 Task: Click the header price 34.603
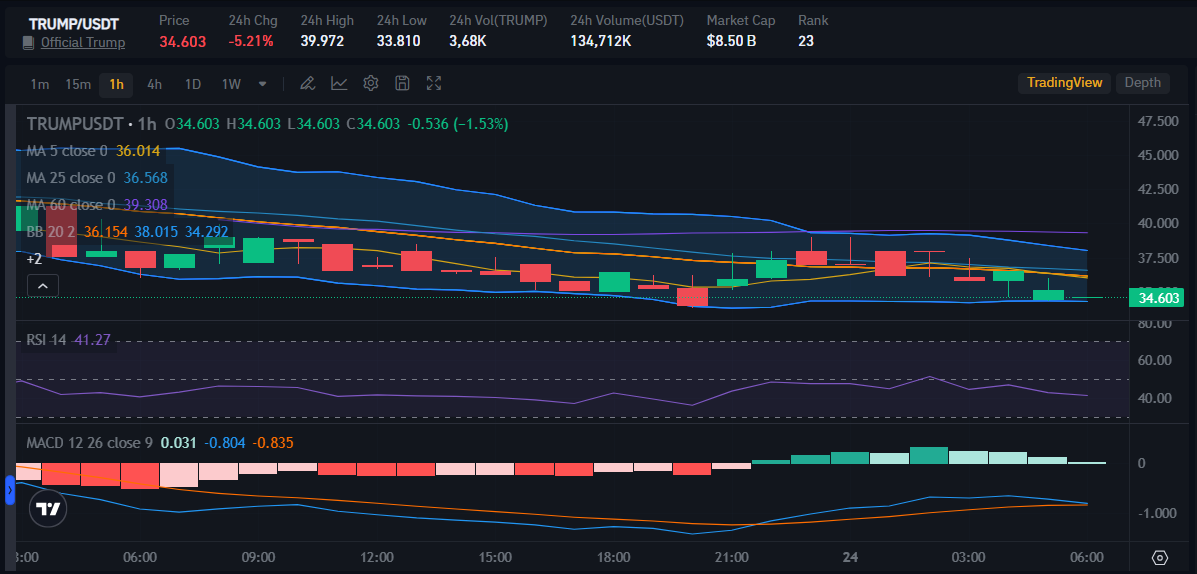point(182,41)
